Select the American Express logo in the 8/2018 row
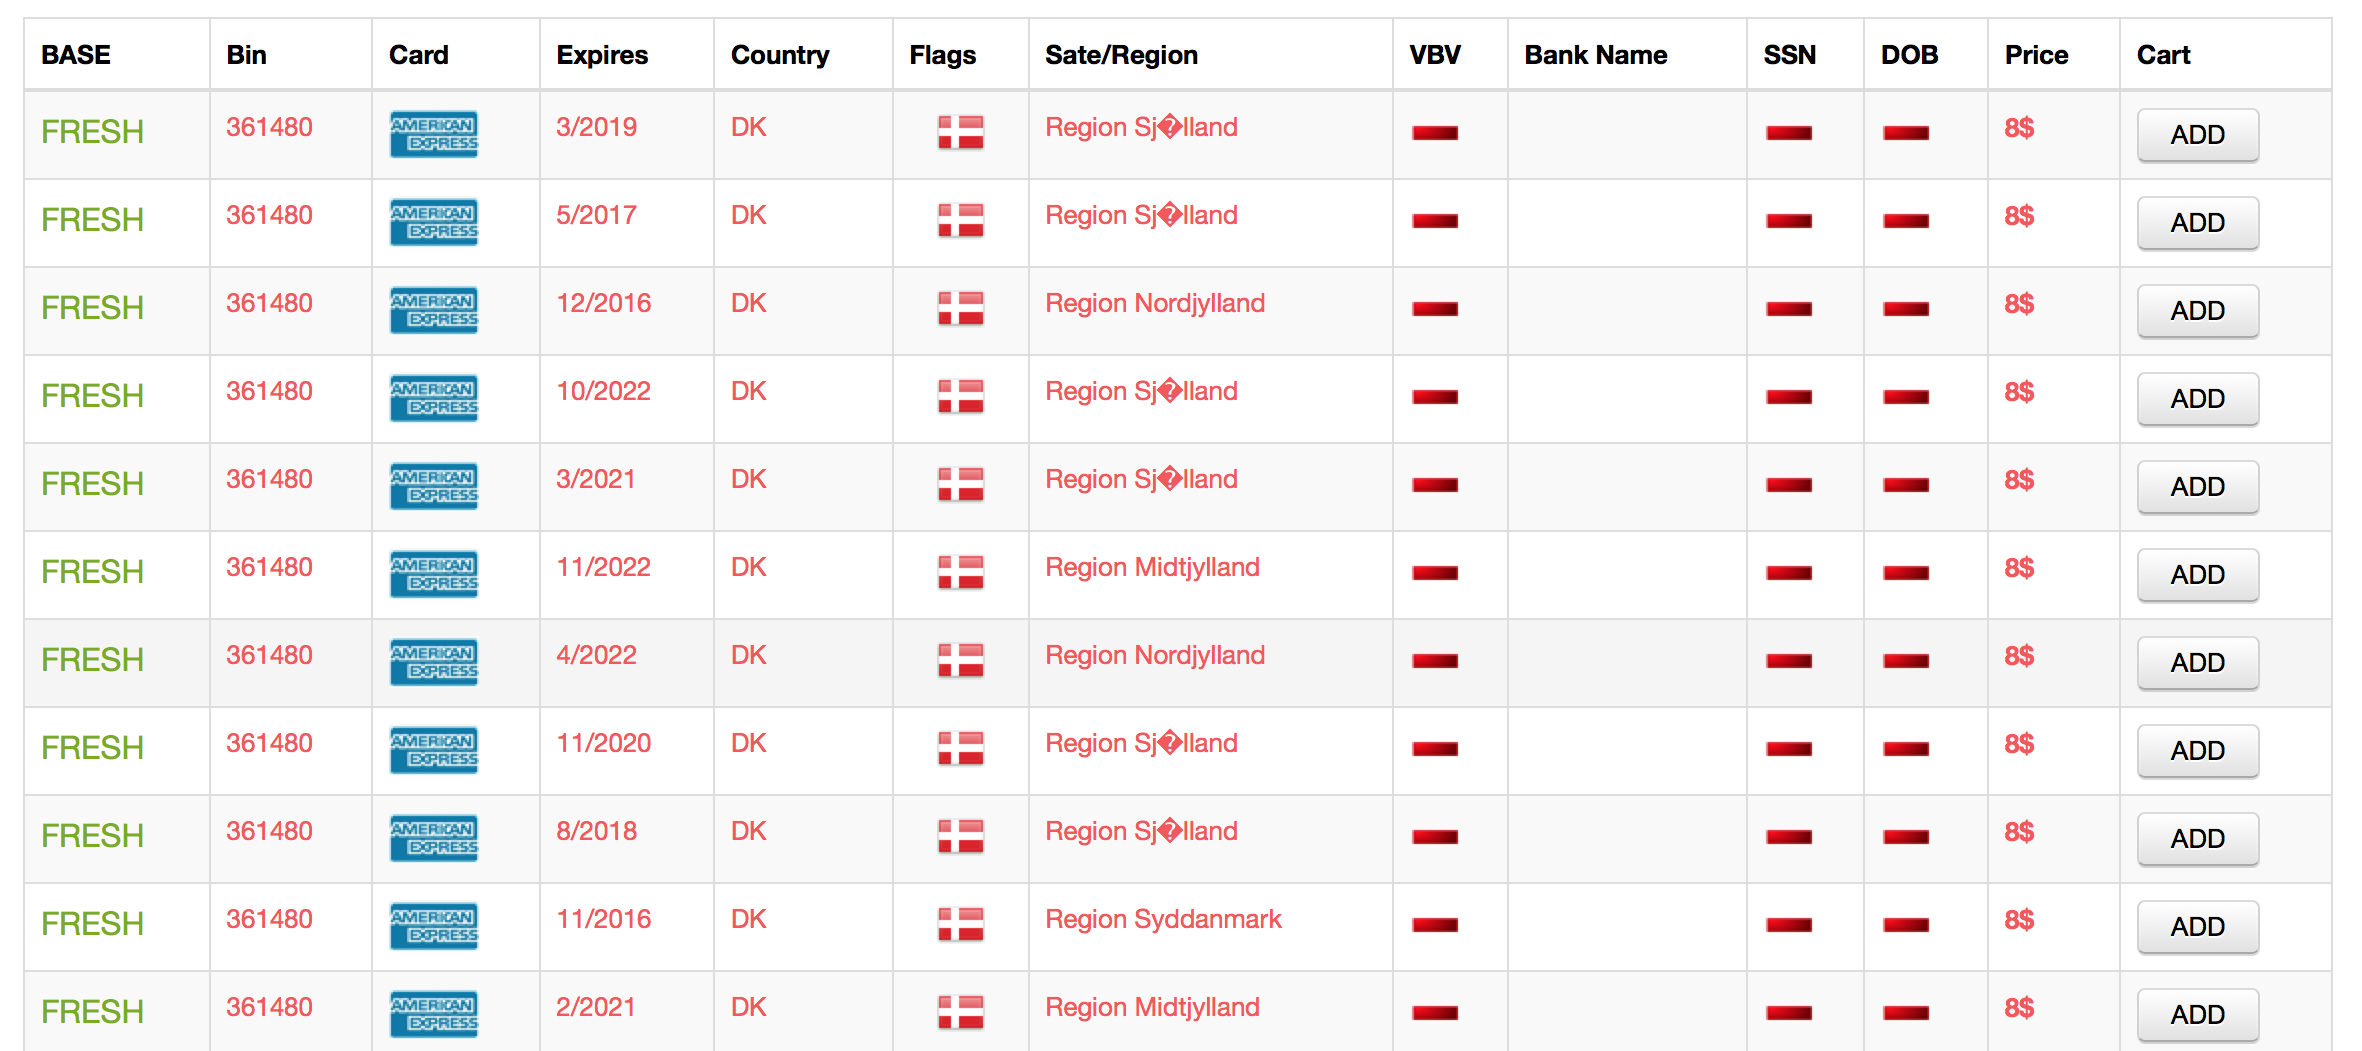This screenshot has width=2362, height=1051. click(434, 838)
